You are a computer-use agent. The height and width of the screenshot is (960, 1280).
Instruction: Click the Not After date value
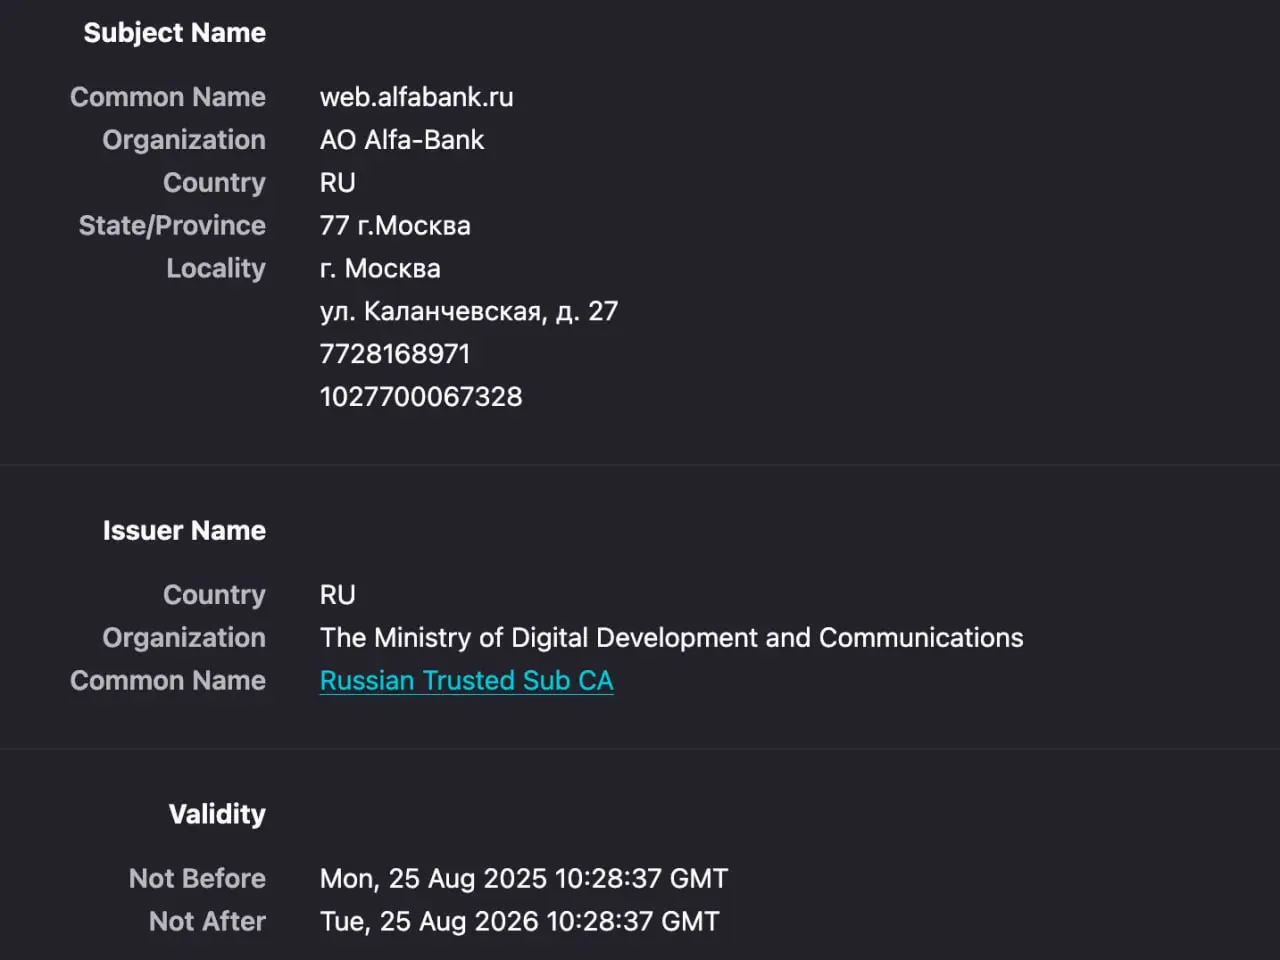pyautogui.click(x=520, y=922)
